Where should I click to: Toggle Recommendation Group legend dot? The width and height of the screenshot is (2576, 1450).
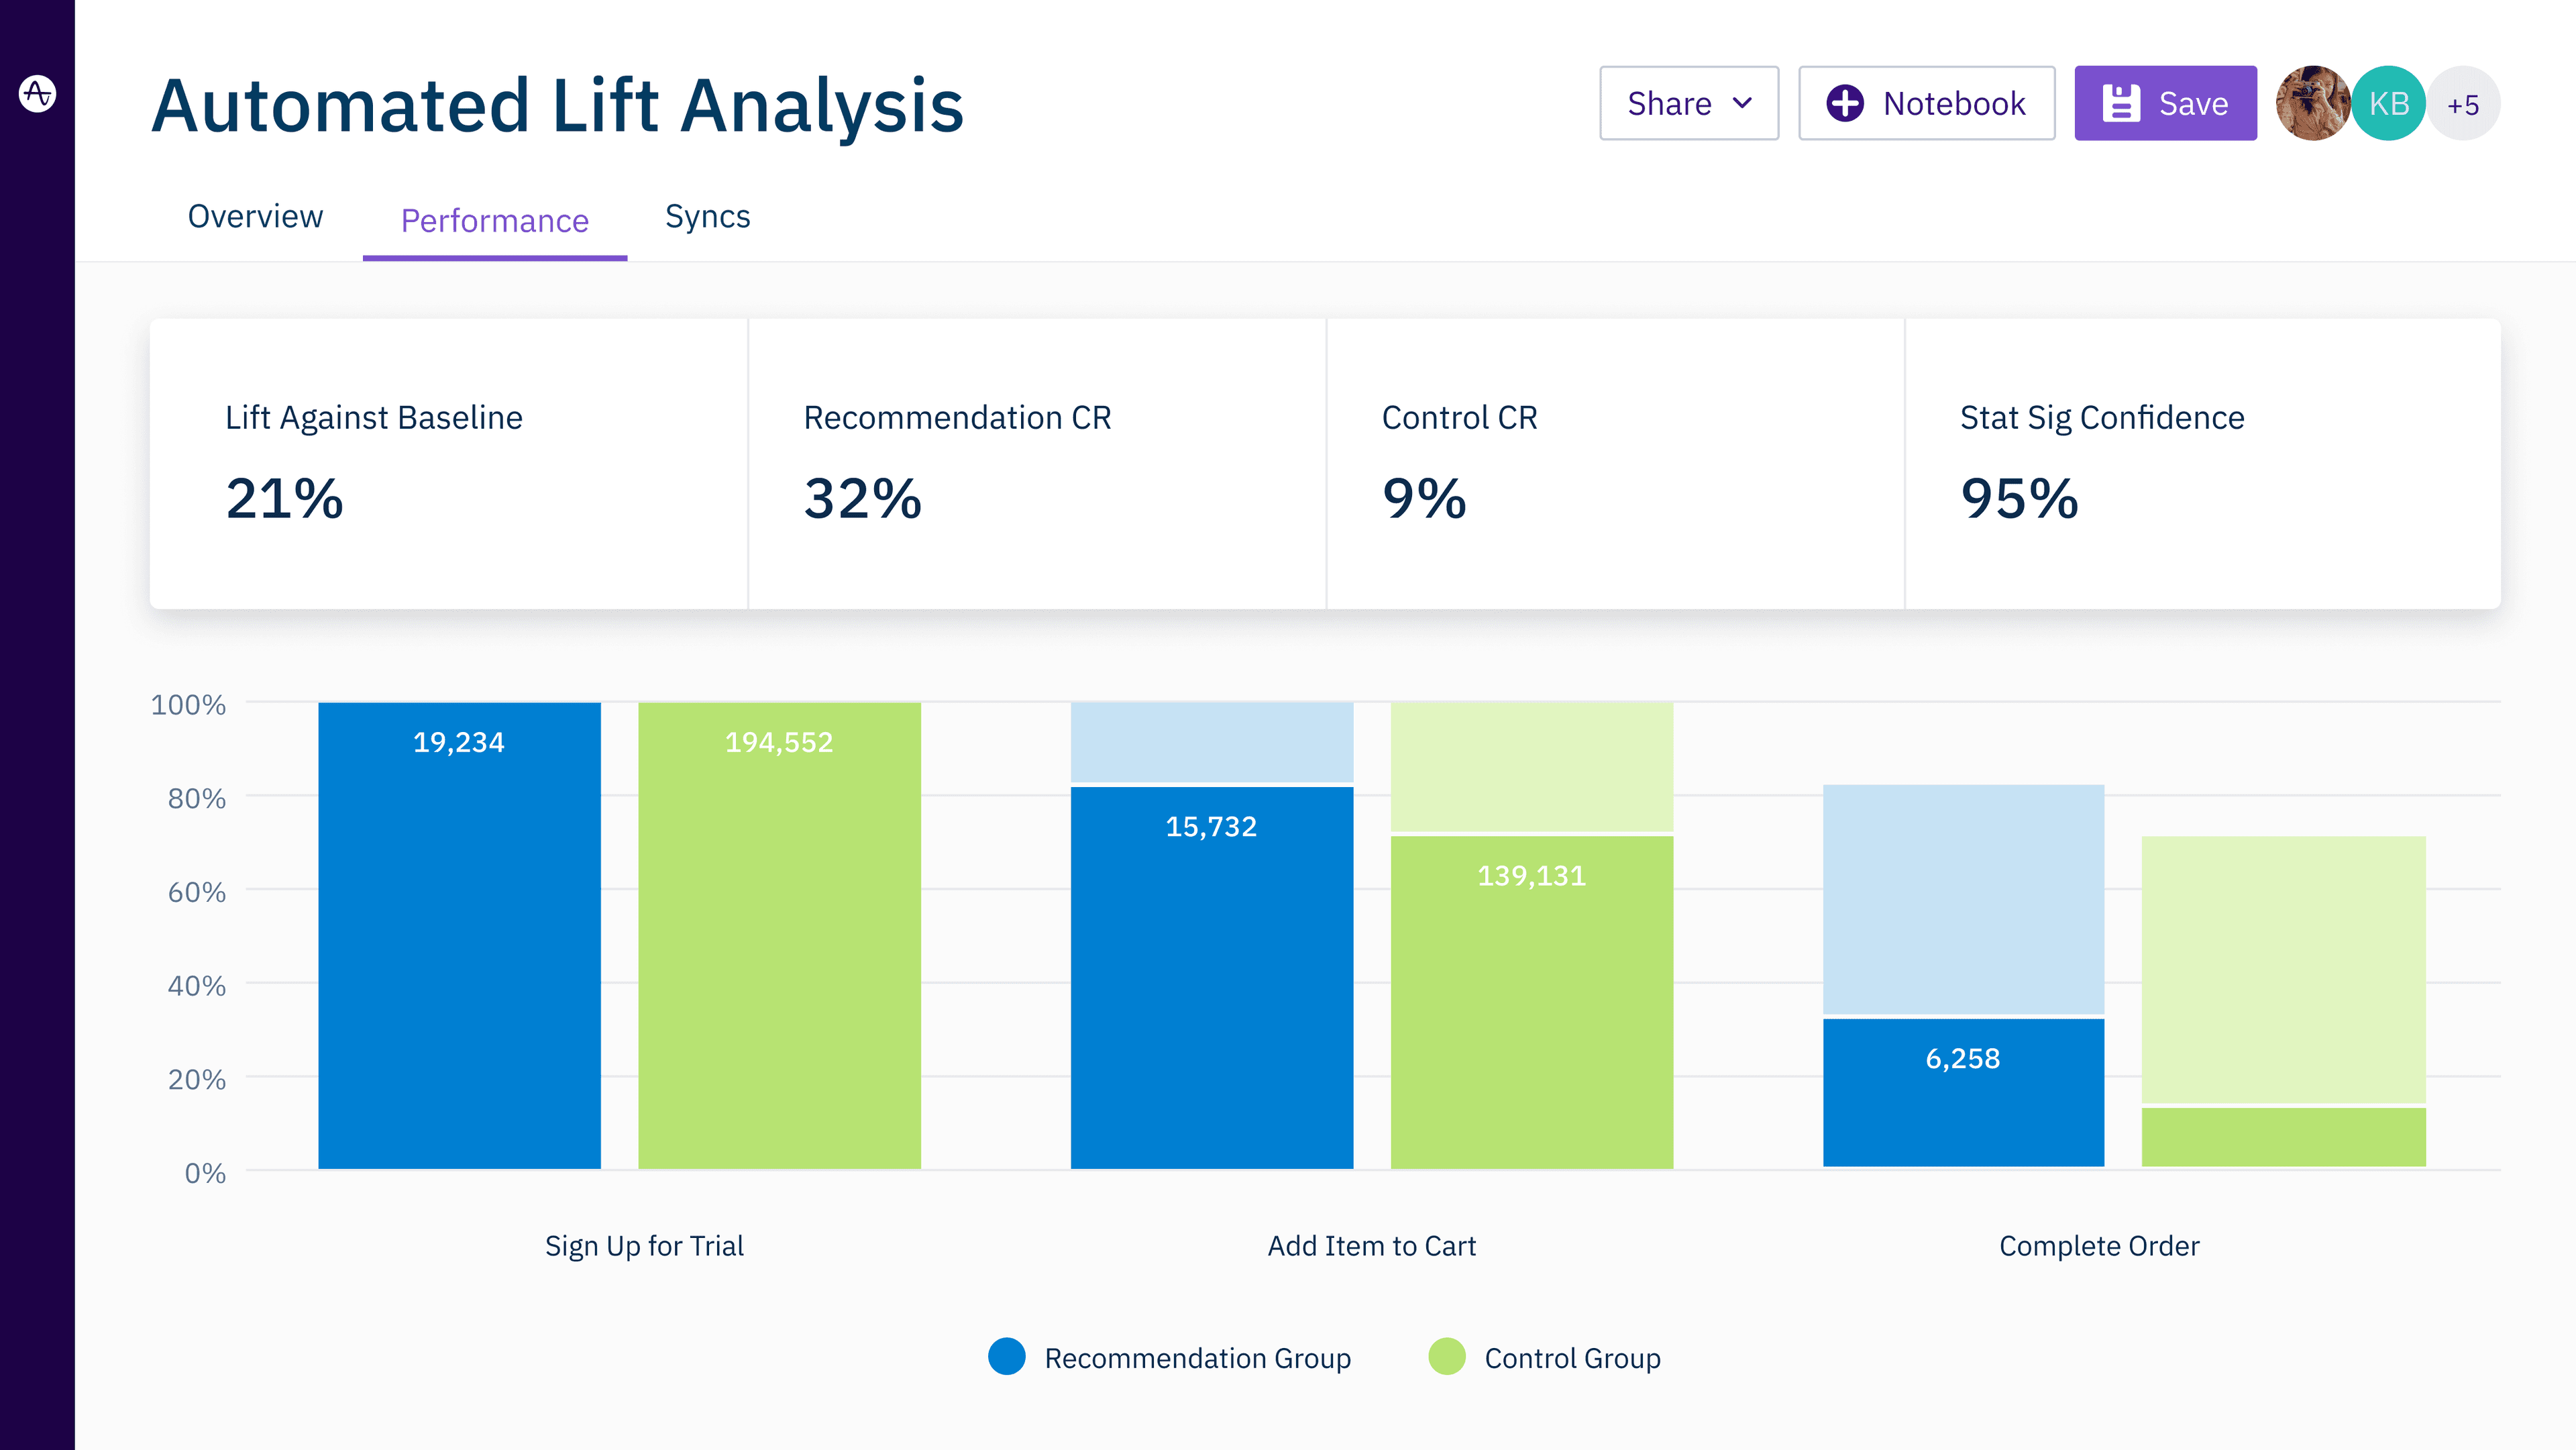tap(1006, 1357)
